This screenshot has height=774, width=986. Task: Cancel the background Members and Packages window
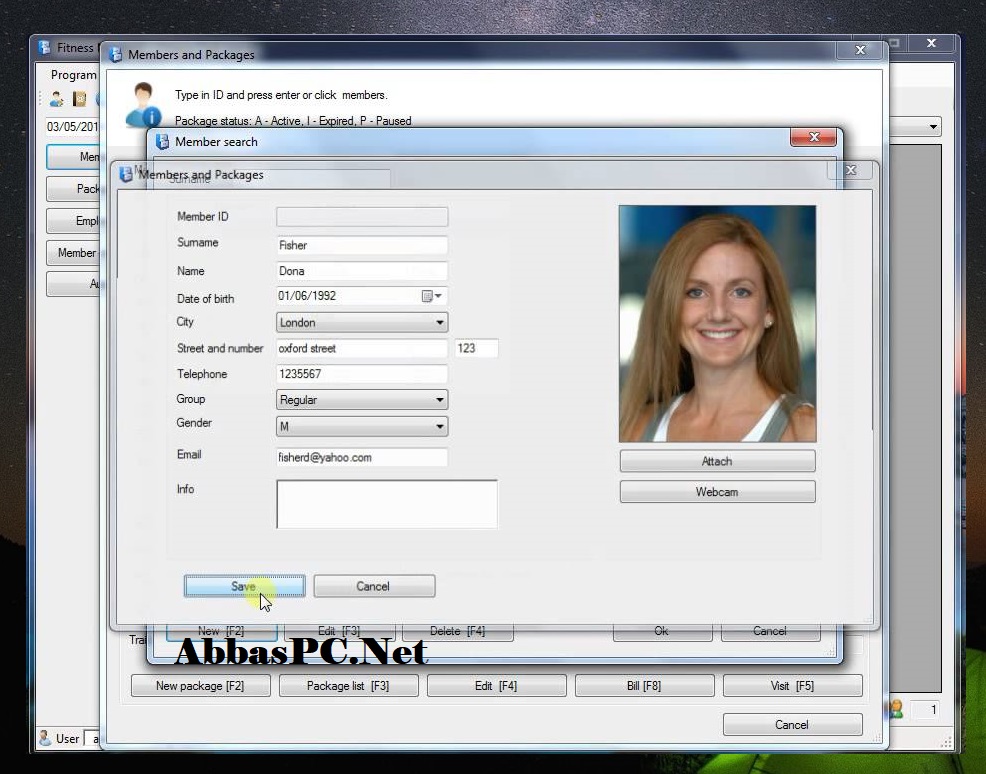792,724
